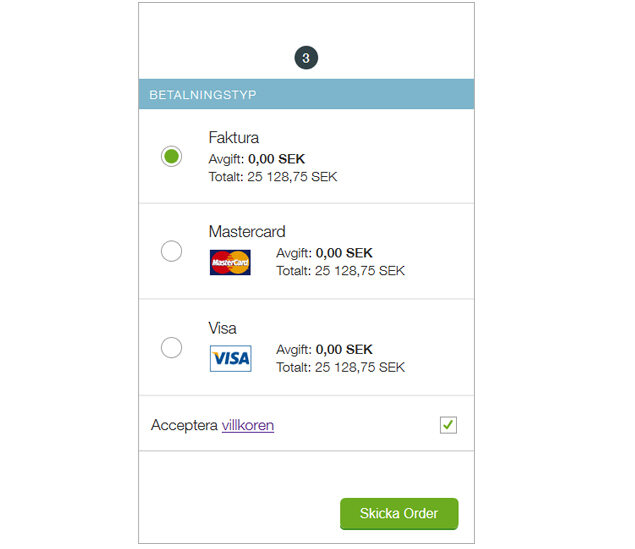Click Faktura's Totalt 25 128,75 SEK
This screenshot has width=635, height=549.
coord(272,177)
